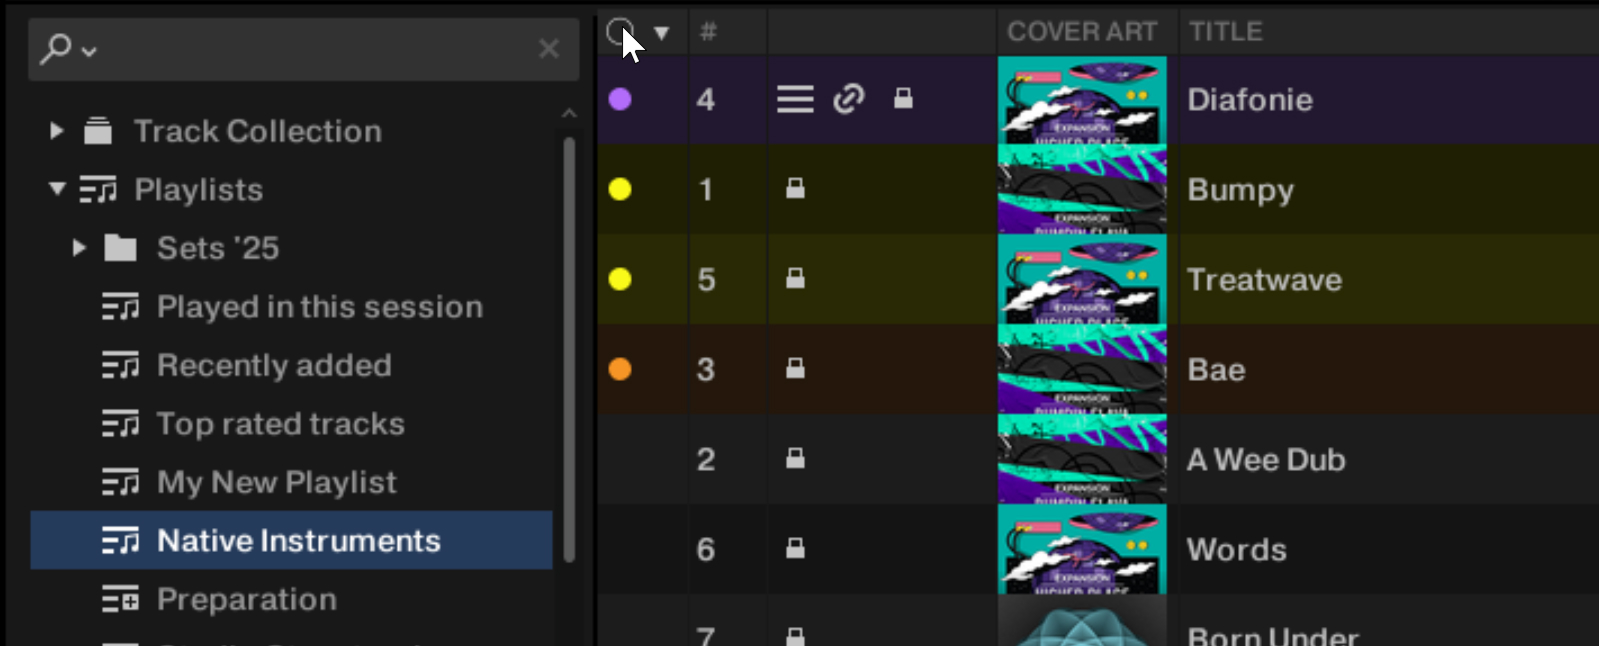The width and height of the screenshot is (1599, 646).
Task: Click into the browser search field
Action: [x=303, y=49]
